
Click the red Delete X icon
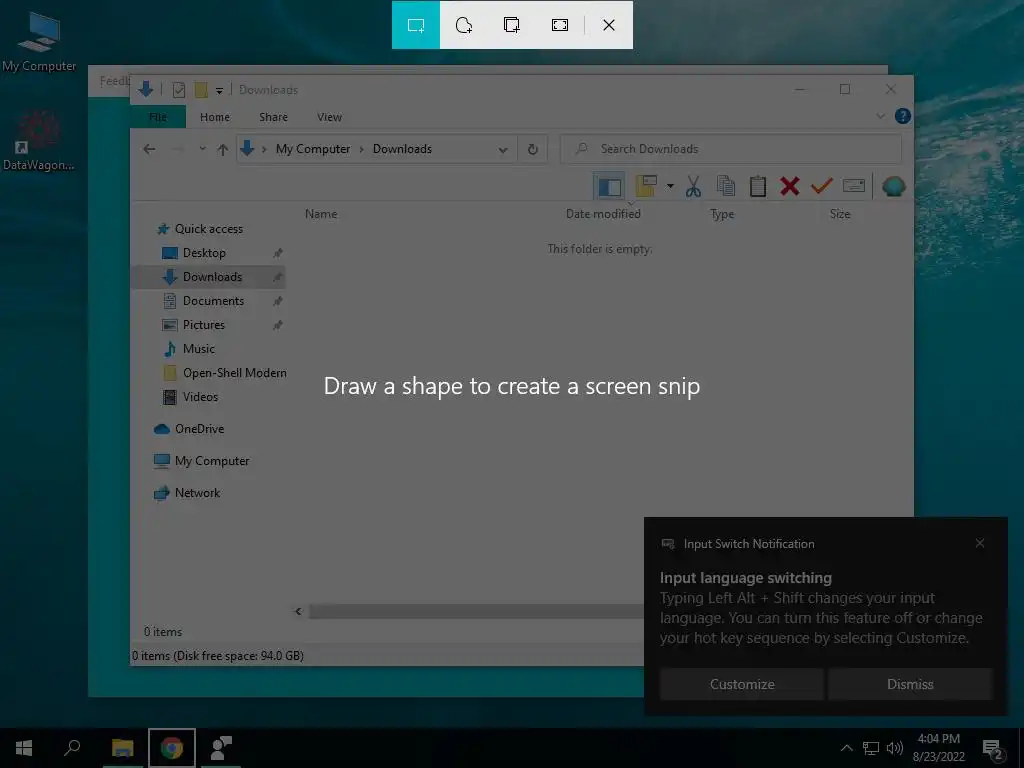click(790, 187)
